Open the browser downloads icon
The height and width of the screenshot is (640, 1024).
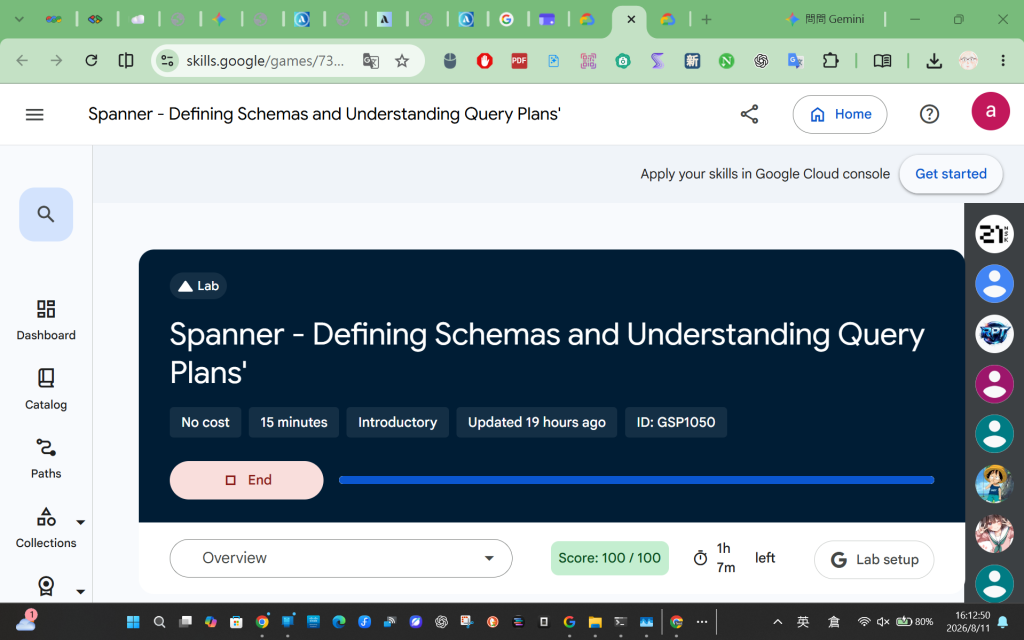point(934,61)
